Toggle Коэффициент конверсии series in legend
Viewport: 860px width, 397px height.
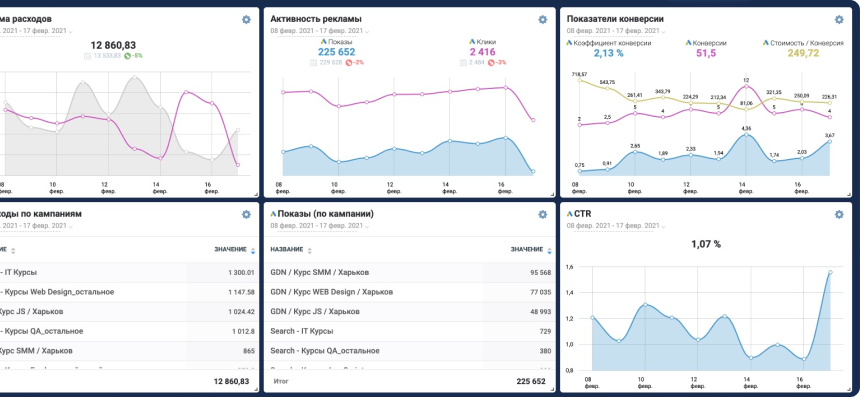click(x=608, y=43)
